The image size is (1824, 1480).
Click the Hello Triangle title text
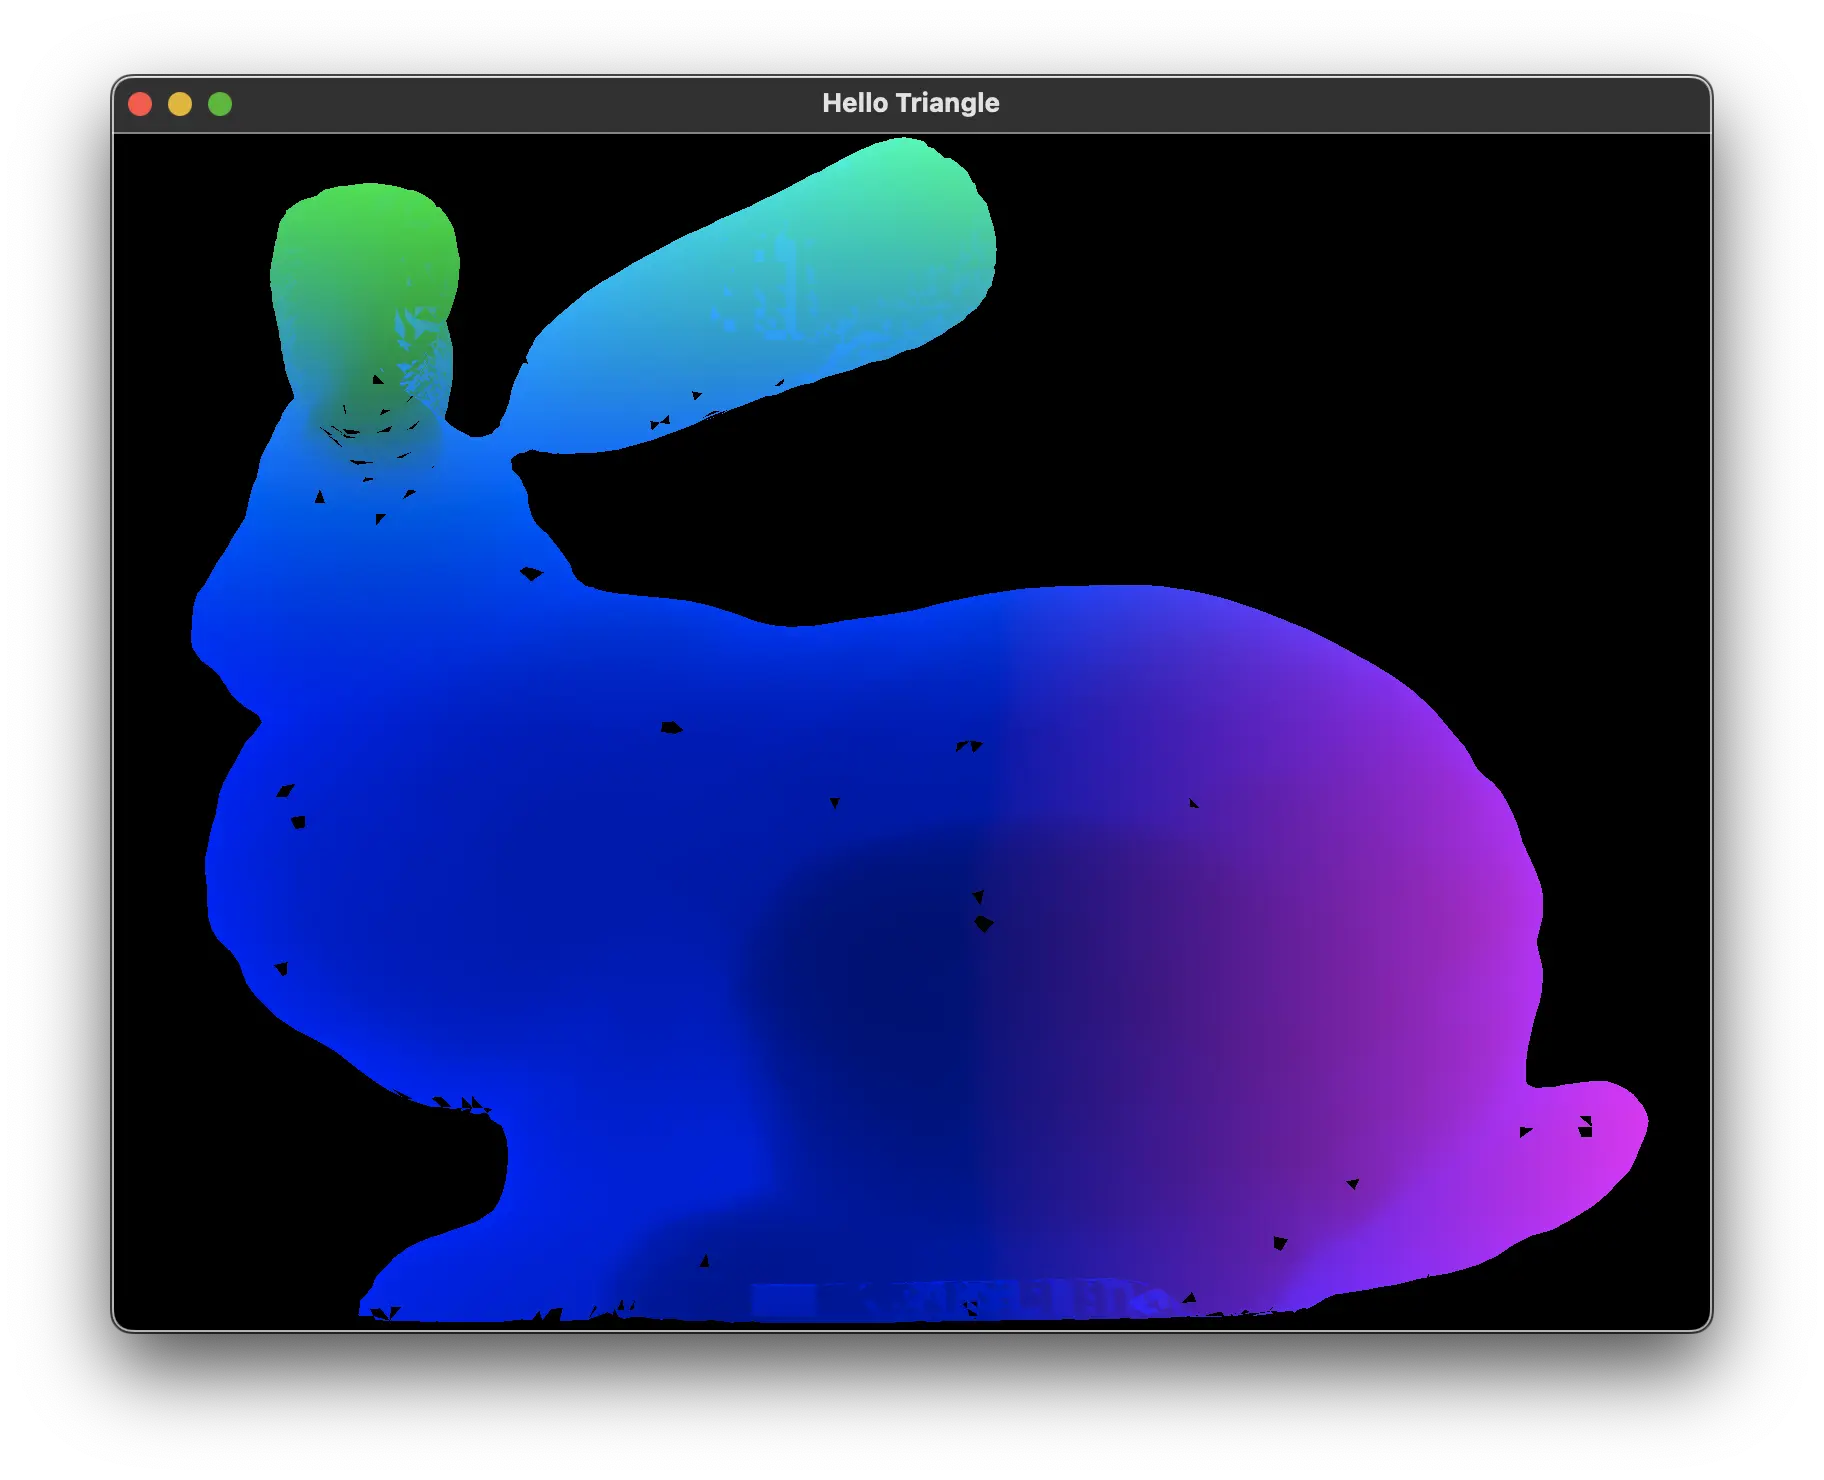pyautogui.click(x=911, y=102)
